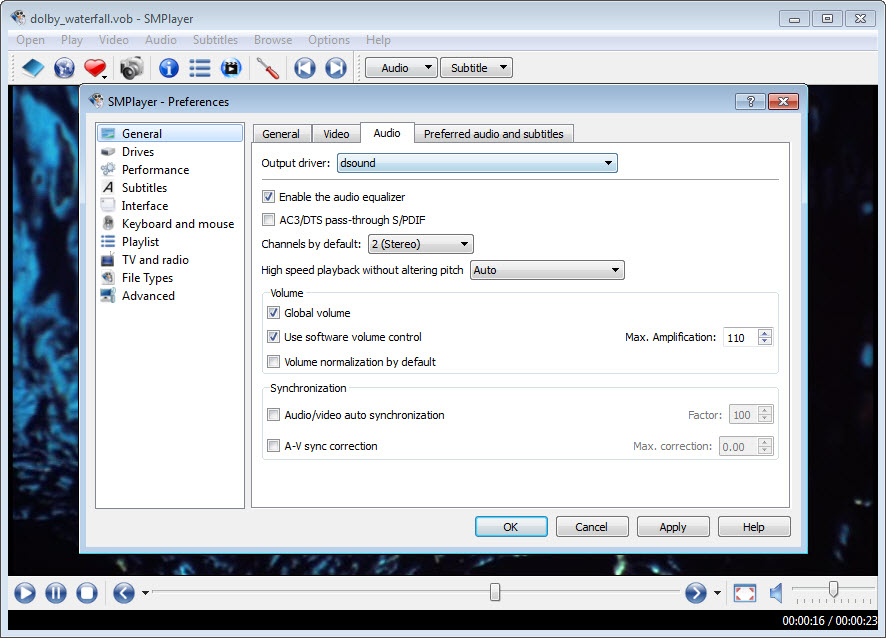Image resolution: width=886 pixels, height=638 pixels.
Task: Click OK to confirm preferences
Action: [x=511, y=527]
